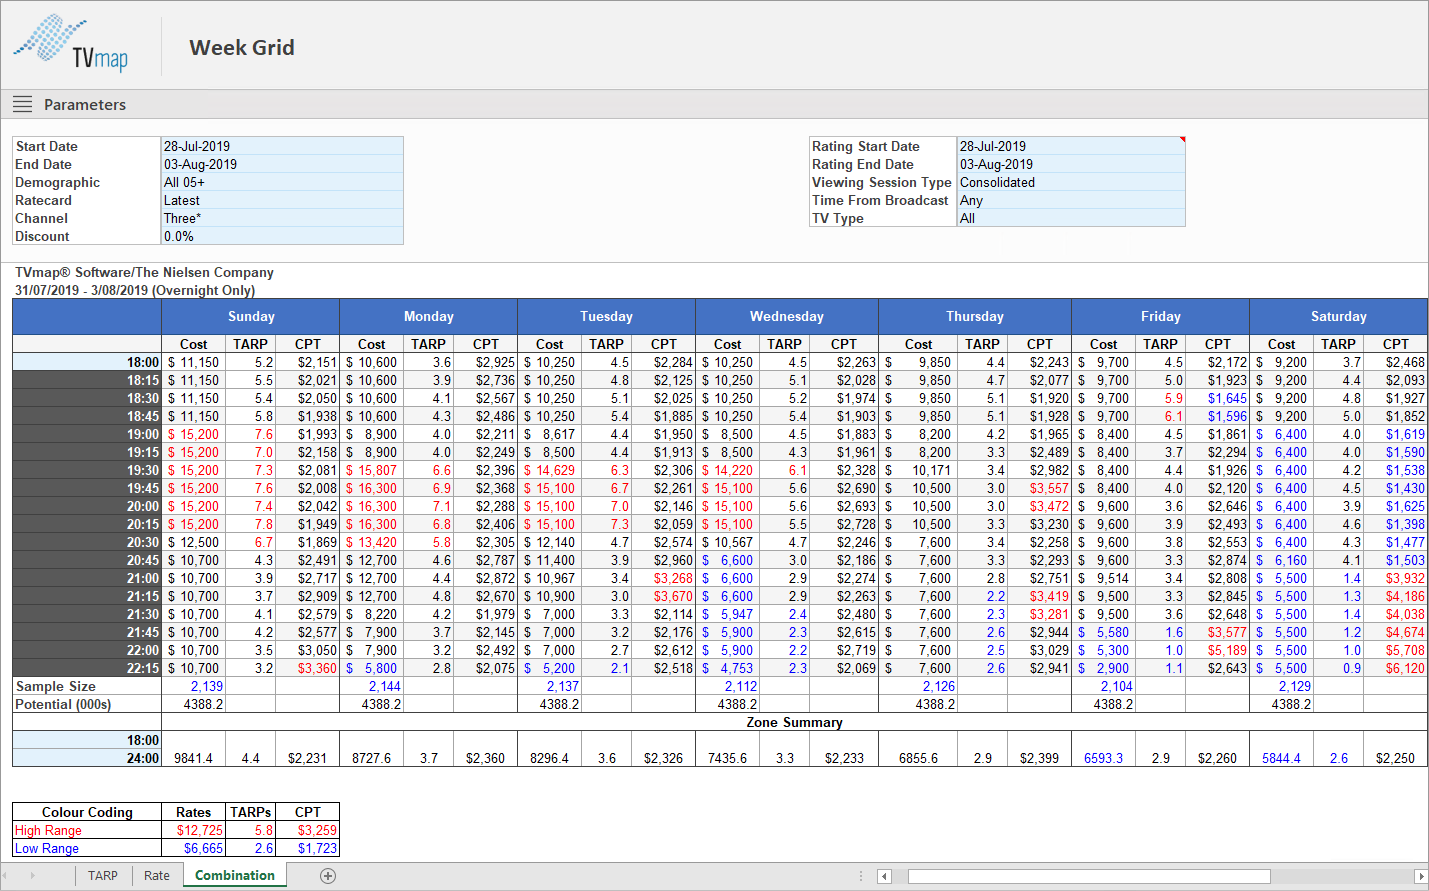Click the Week Grid title
This screenshot has height=891, width=1429.
pyautogui.click(x=242, y=48)
